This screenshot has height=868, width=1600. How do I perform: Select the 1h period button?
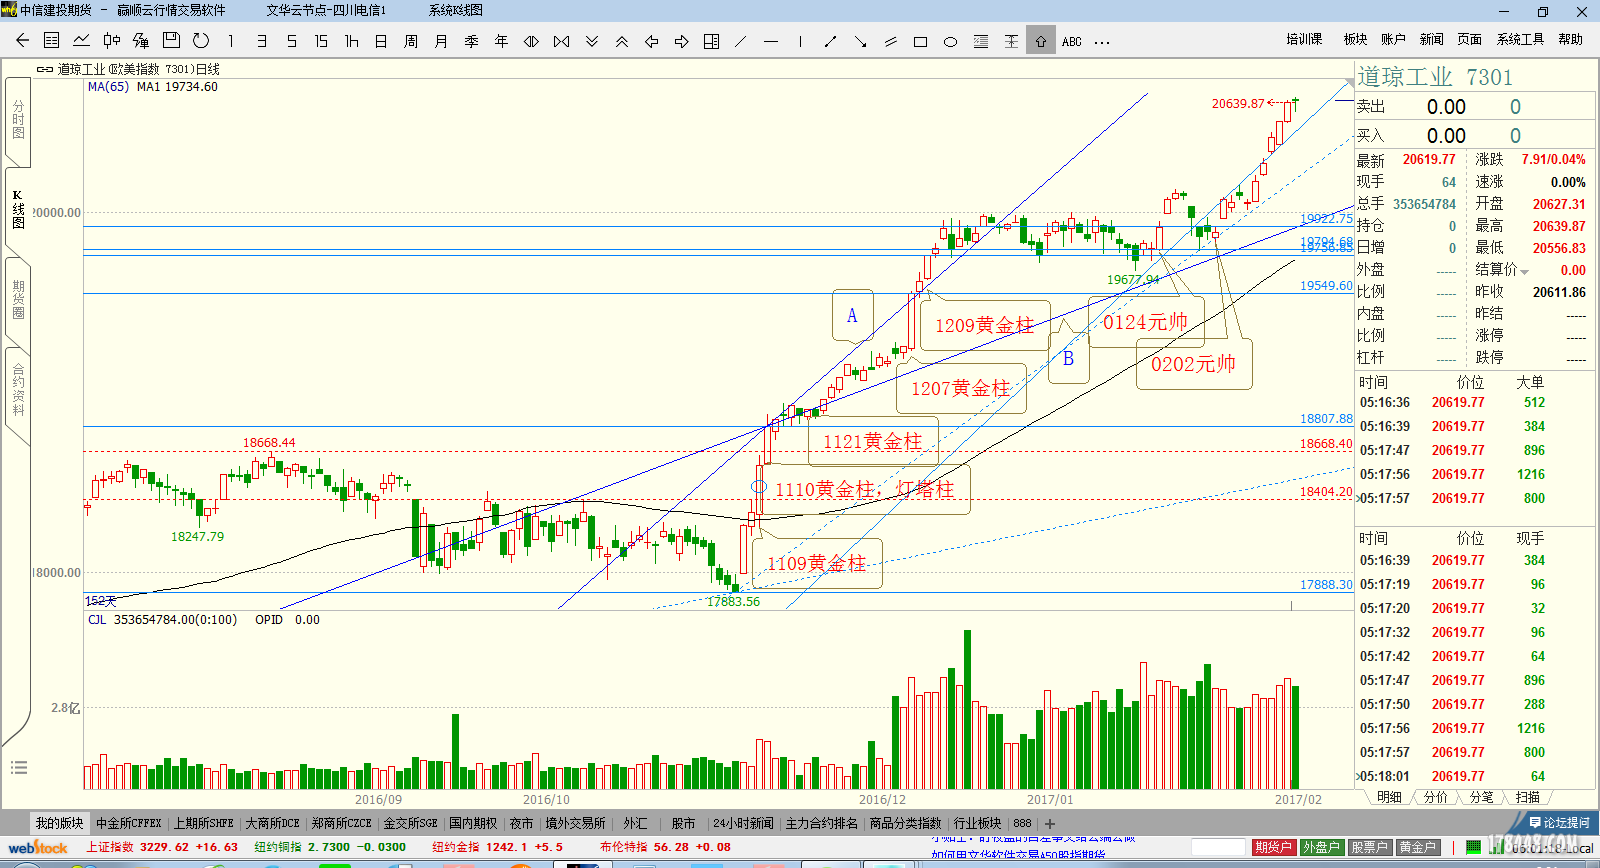click(351, 41)
